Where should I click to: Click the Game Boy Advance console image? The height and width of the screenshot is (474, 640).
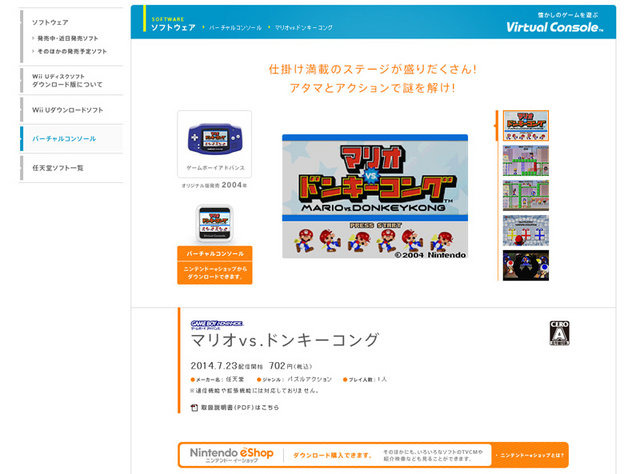[215, 139]
